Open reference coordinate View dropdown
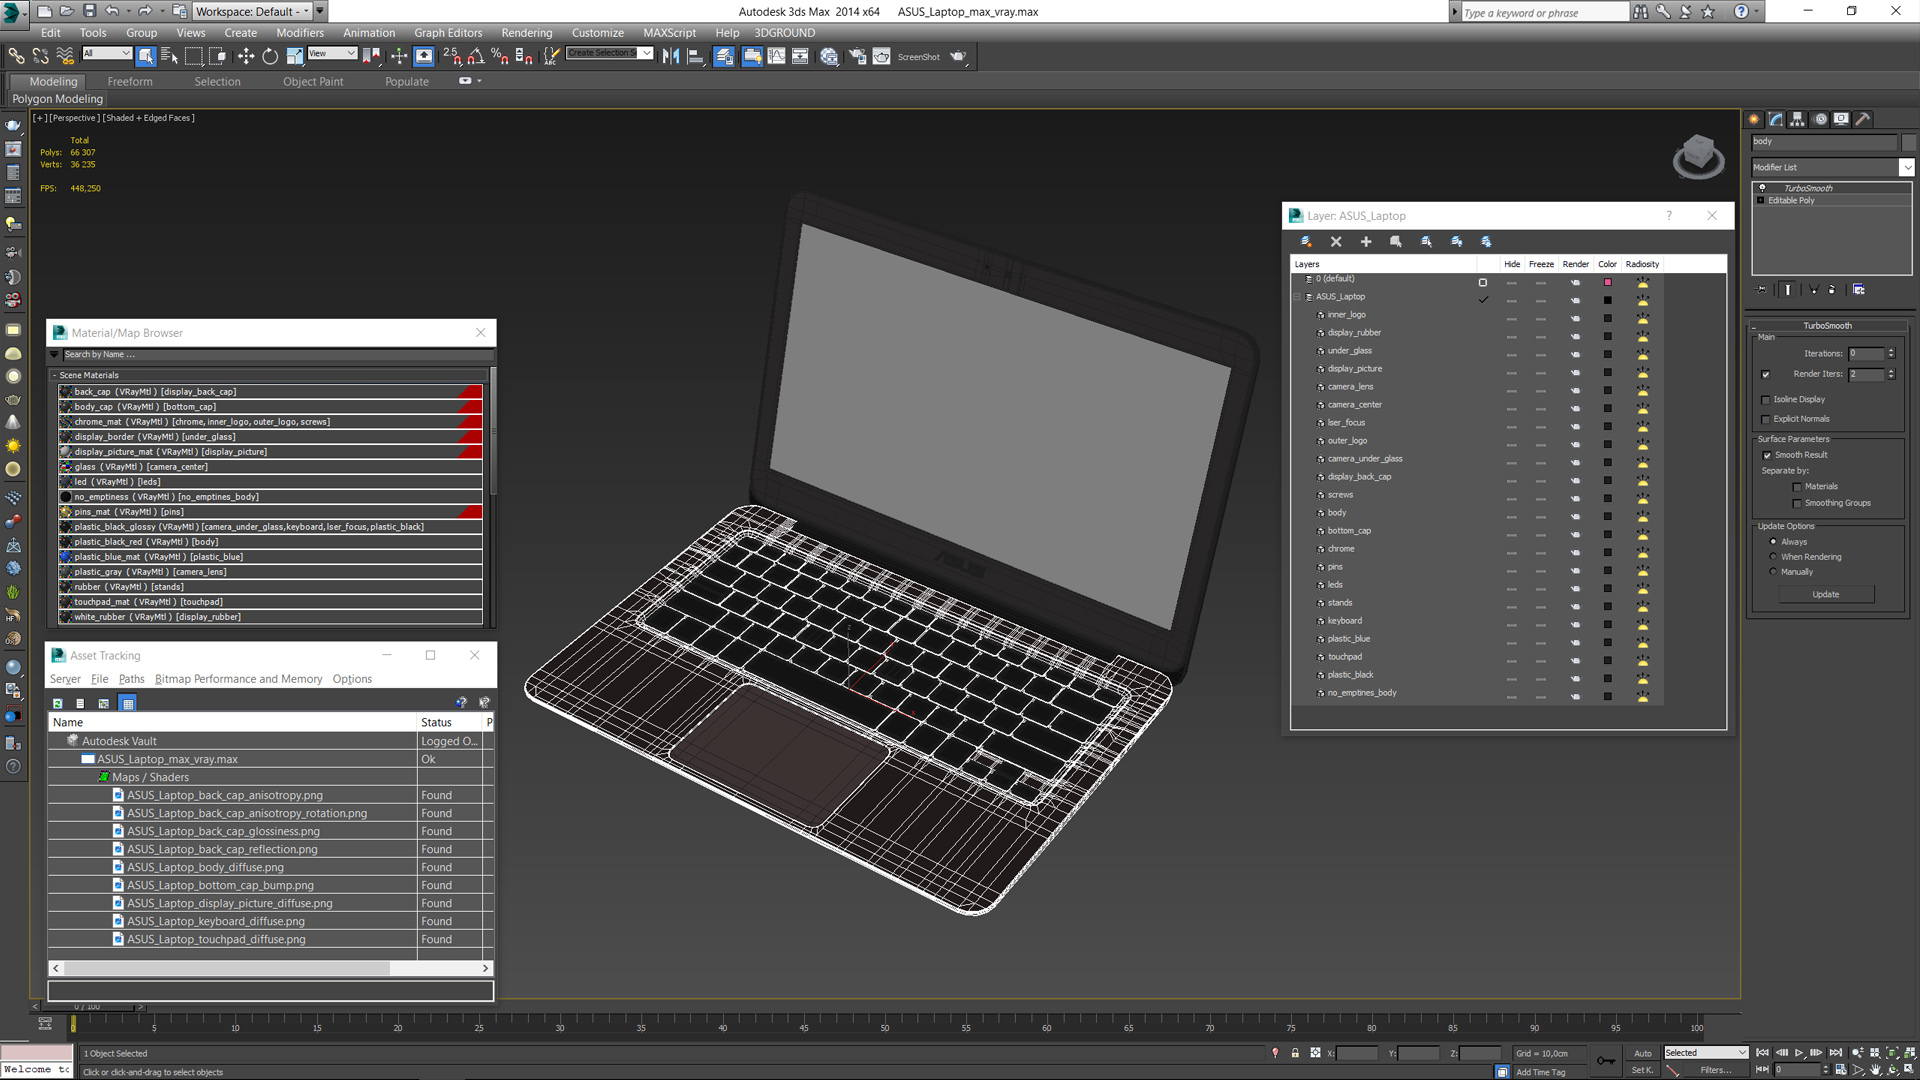 pos(332,53)
